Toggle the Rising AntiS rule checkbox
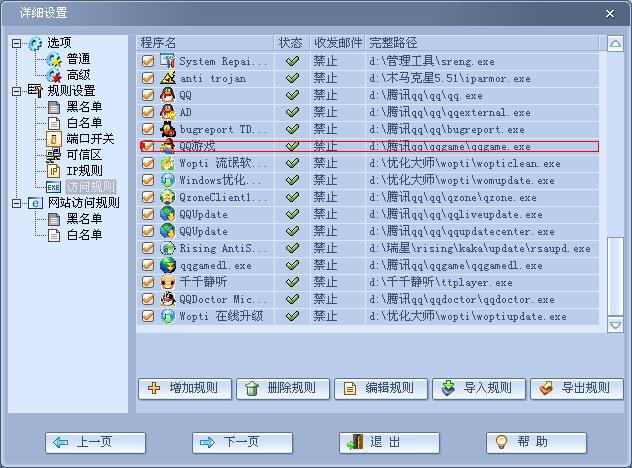This screenshot has width=632, height=468. tap(148, 248)
